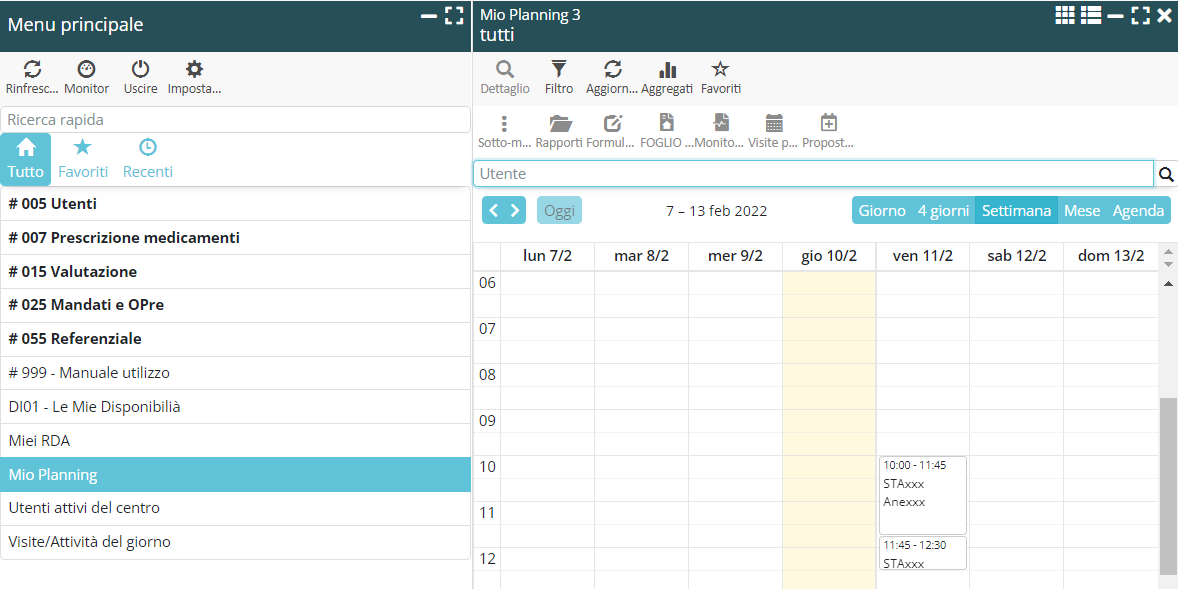Click the Monitor gauge icon in main menu
Viewport: 1178px width, 589px height.
87,70
